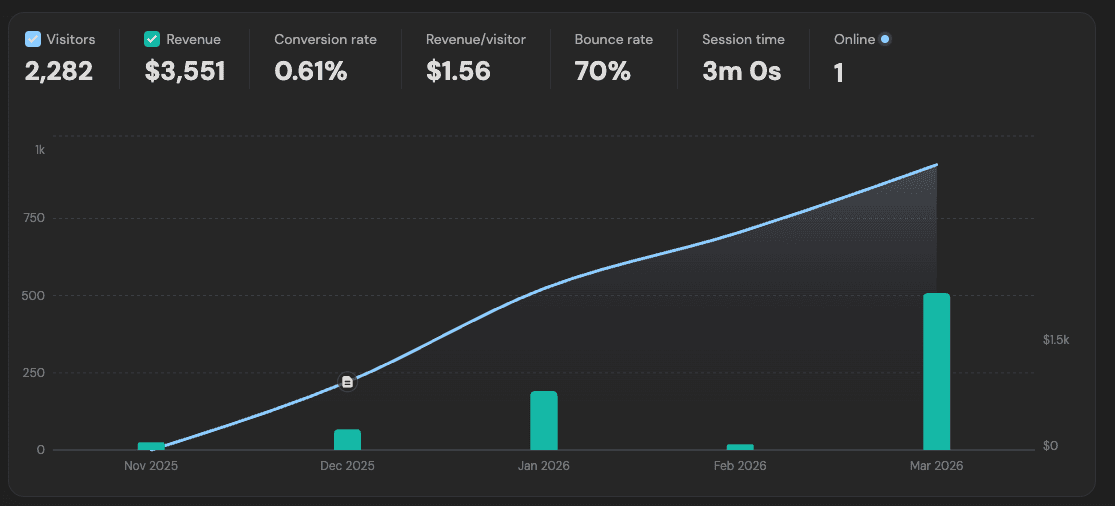Image resolution: width=1115 pixels, height=506 pixels.
Task: Click the 250 left axis label
Action: (35, 372)
